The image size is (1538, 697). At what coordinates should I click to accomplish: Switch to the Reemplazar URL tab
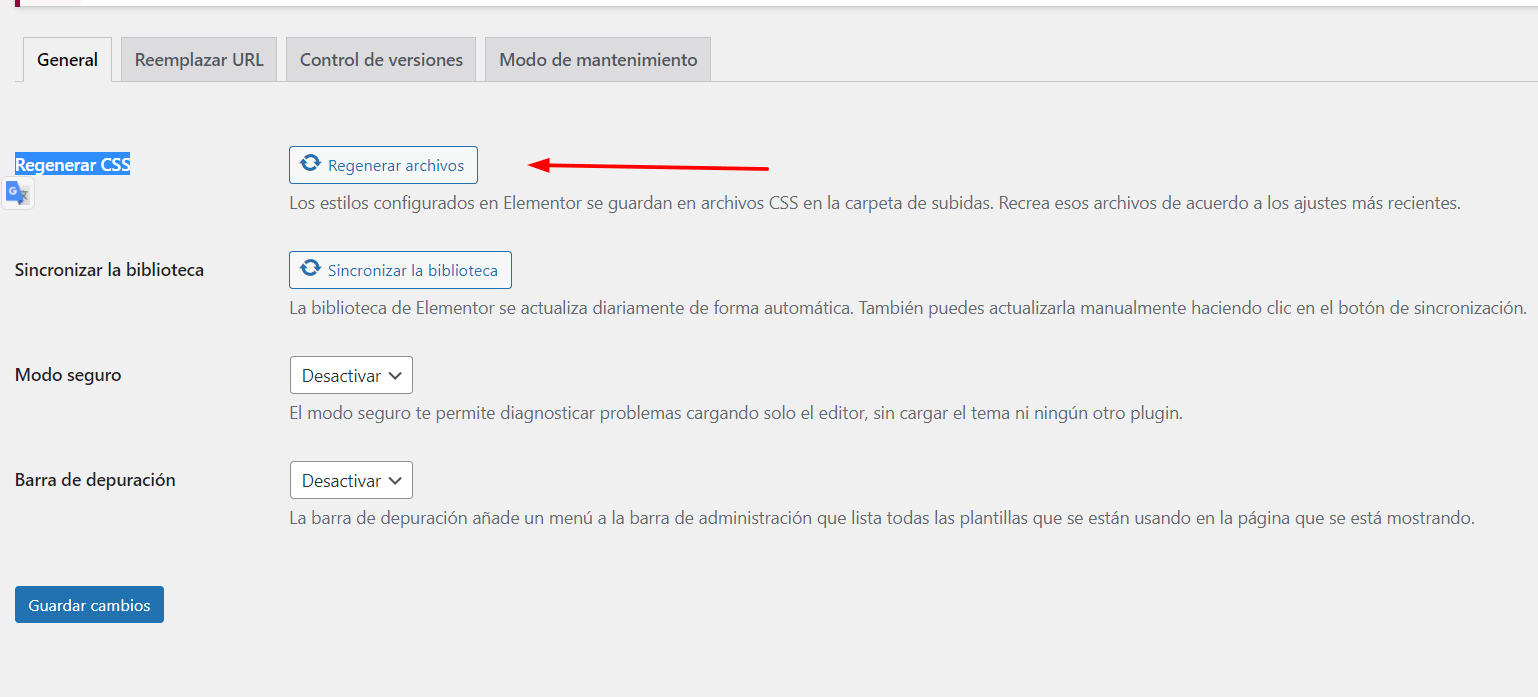(199, 60)
